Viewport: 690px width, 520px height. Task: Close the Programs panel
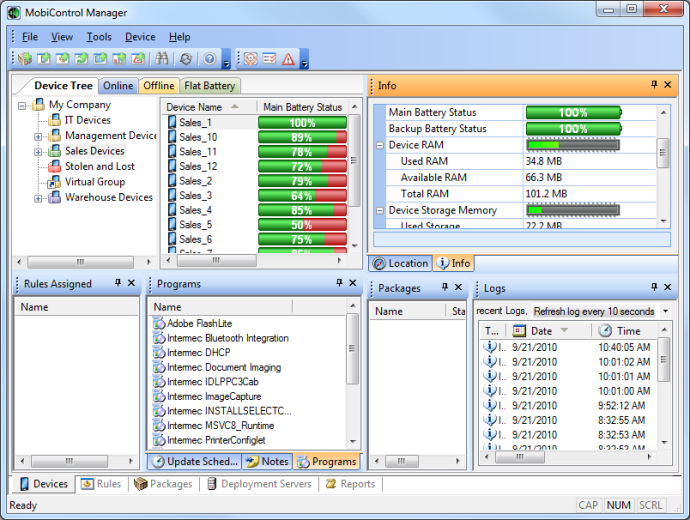[x=352, y=283]
